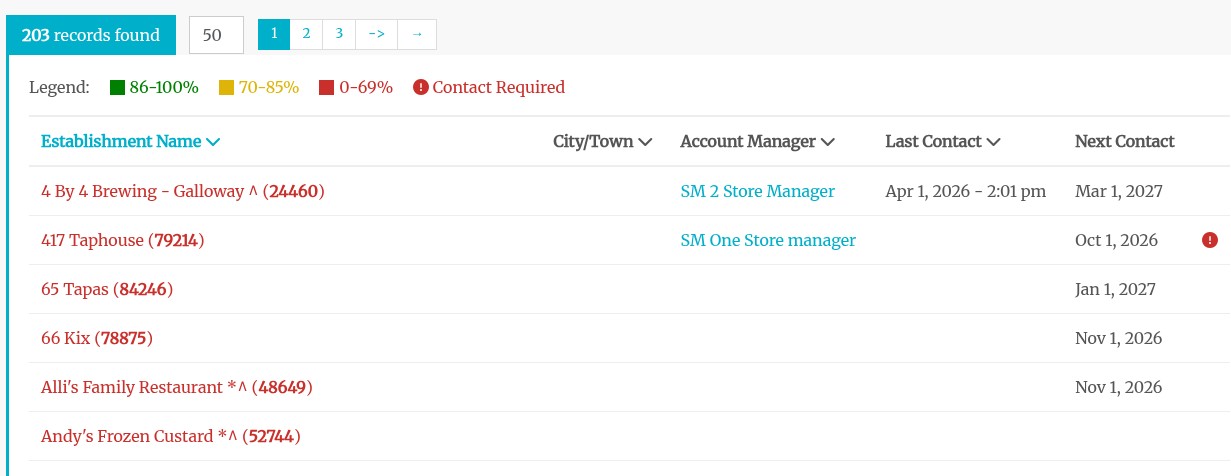The image size is (1231, 476).
Task: Go to results page 3
Action: click(339, 34)
